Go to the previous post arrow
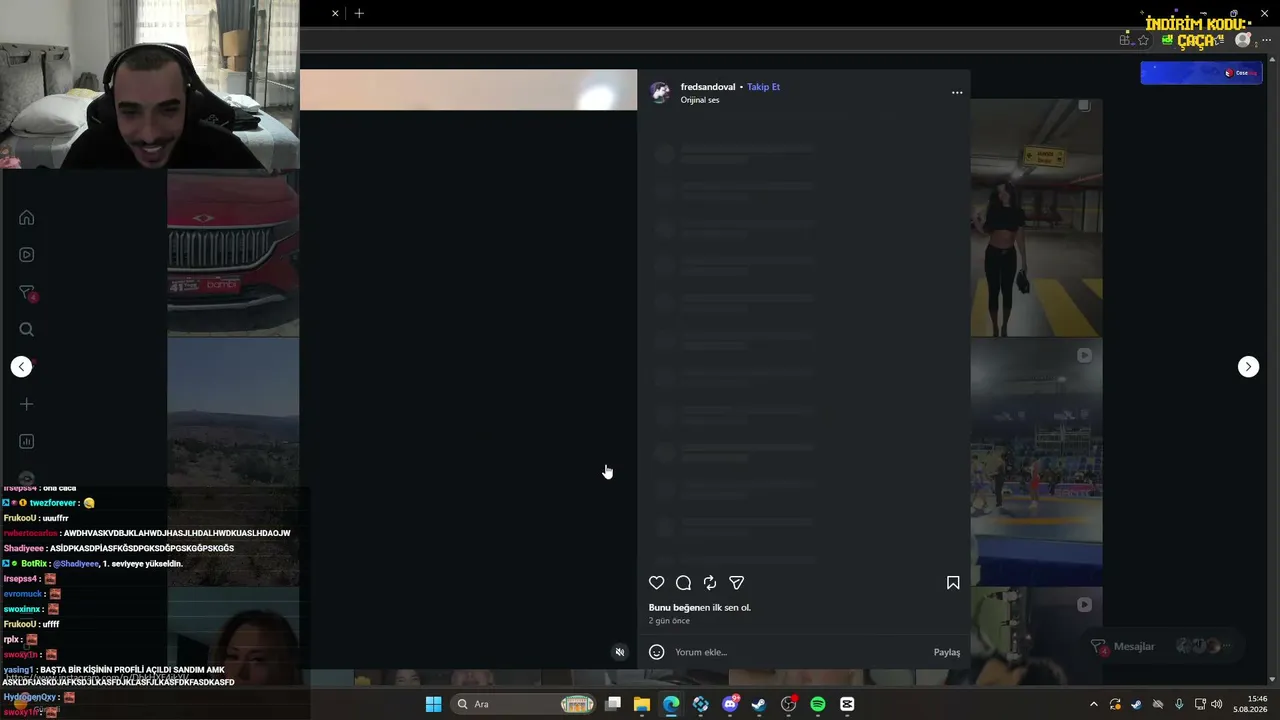1280x720 pixels. (x=21, y=367)
